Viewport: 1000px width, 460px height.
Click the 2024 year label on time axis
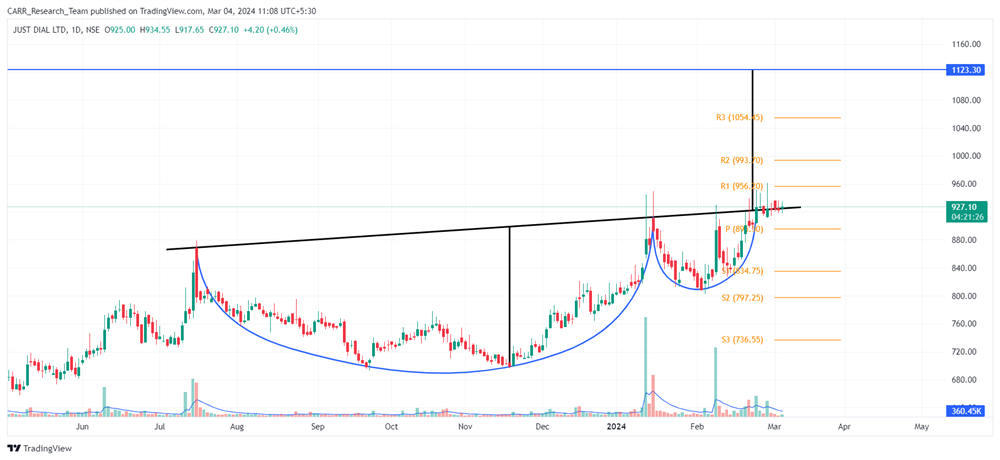pyautogui.click(x=617, y=426)
